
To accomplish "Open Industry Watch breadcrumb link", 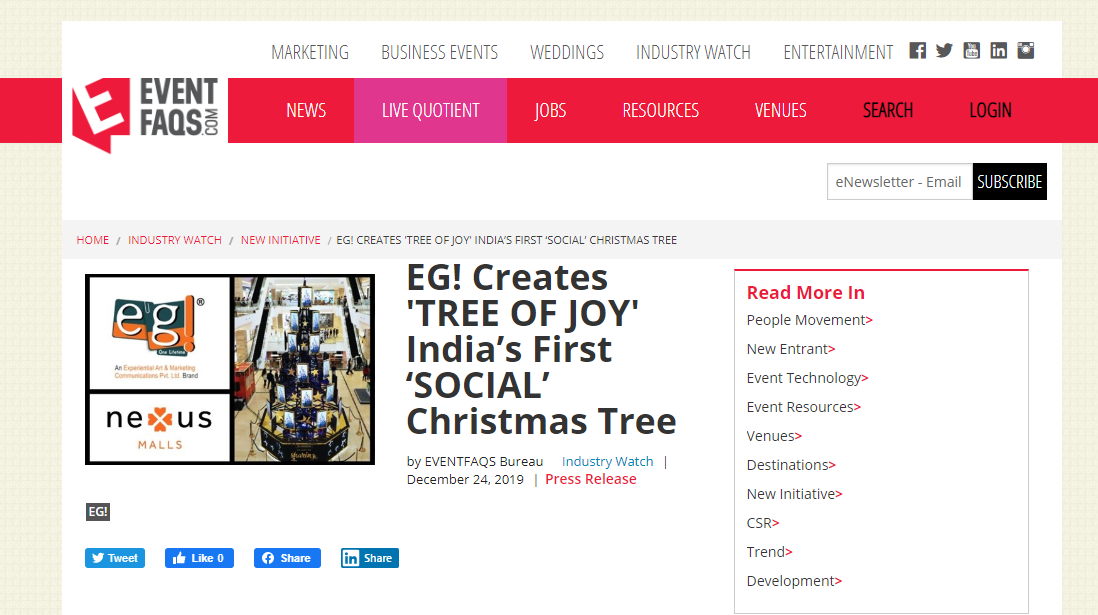I will [x=174, y=240].
